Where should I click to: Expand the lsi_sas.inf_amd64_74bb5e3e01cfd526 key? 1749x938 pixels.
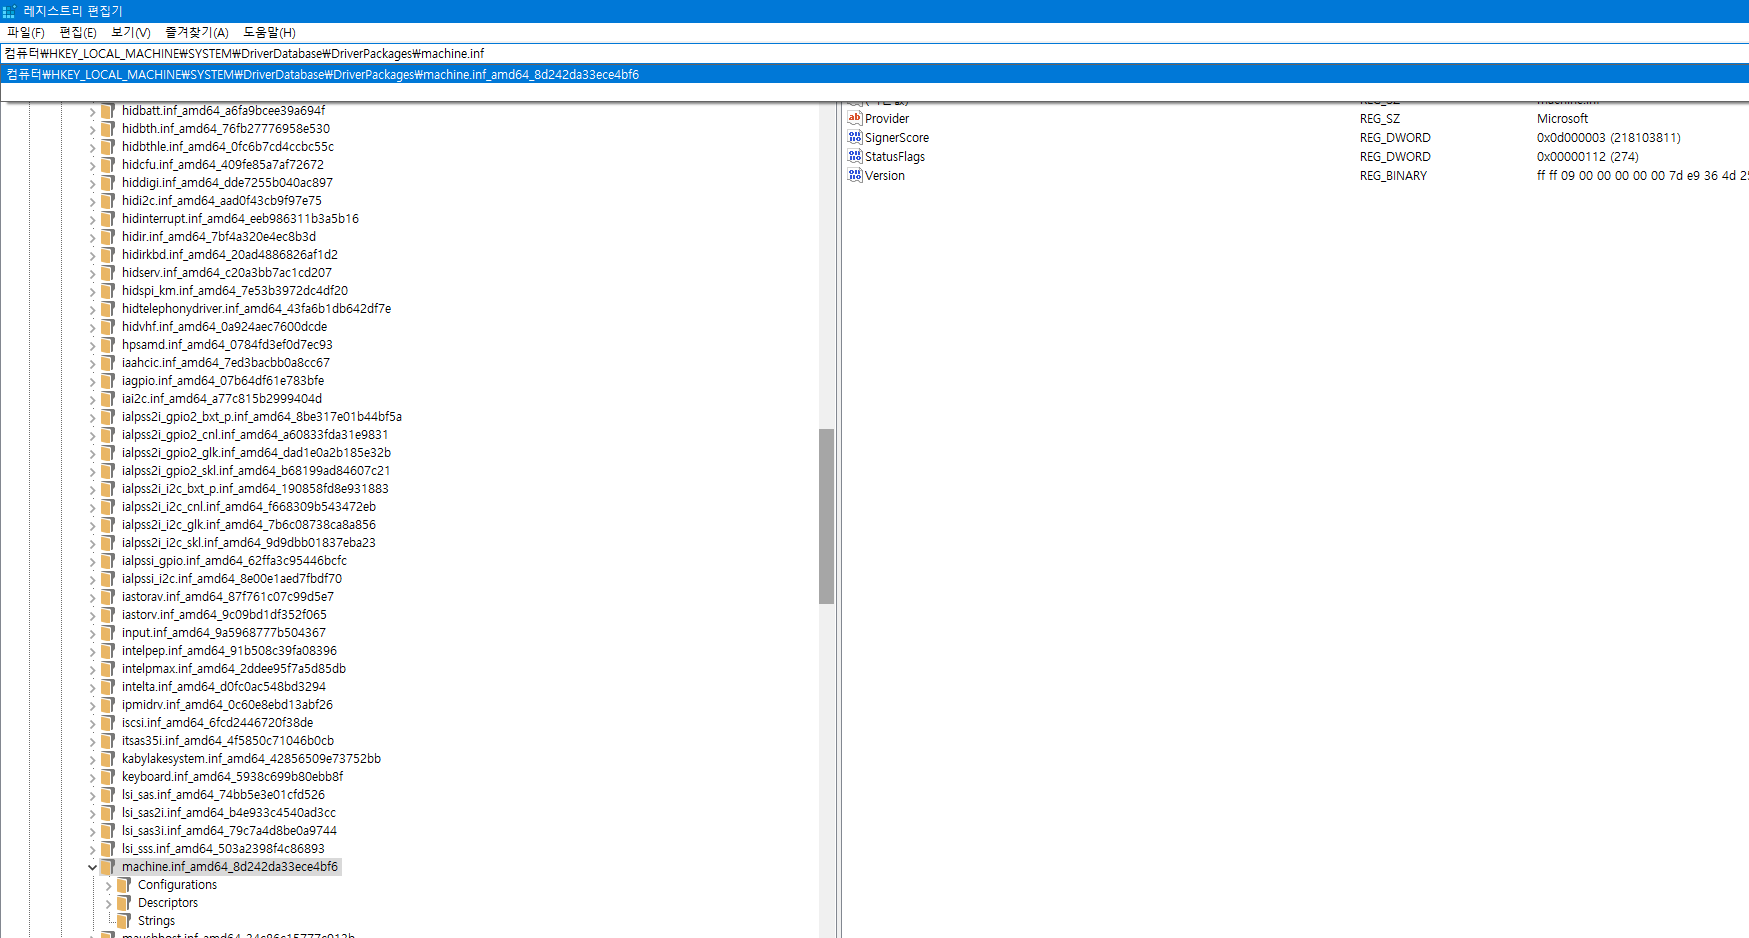coord(92,795)
